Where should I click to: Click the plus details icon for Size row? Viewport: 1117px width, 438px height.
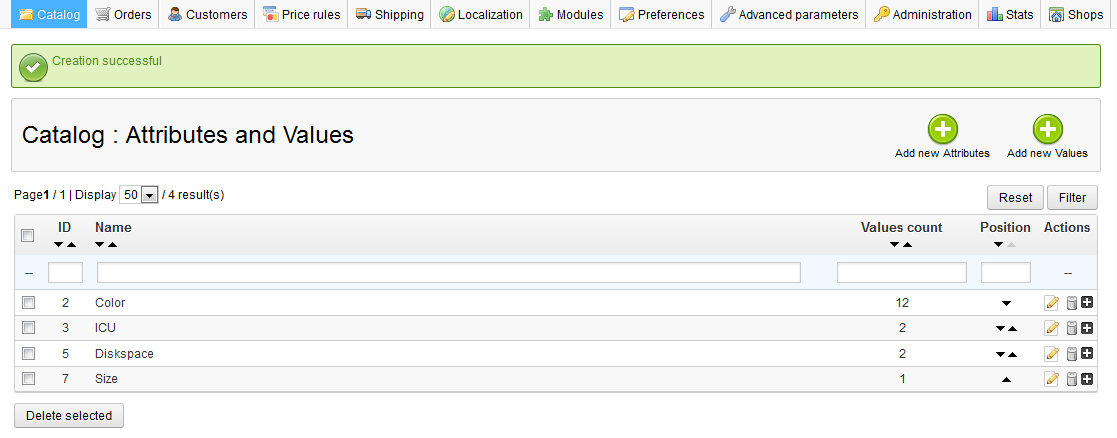click(x=1087, y=379)
